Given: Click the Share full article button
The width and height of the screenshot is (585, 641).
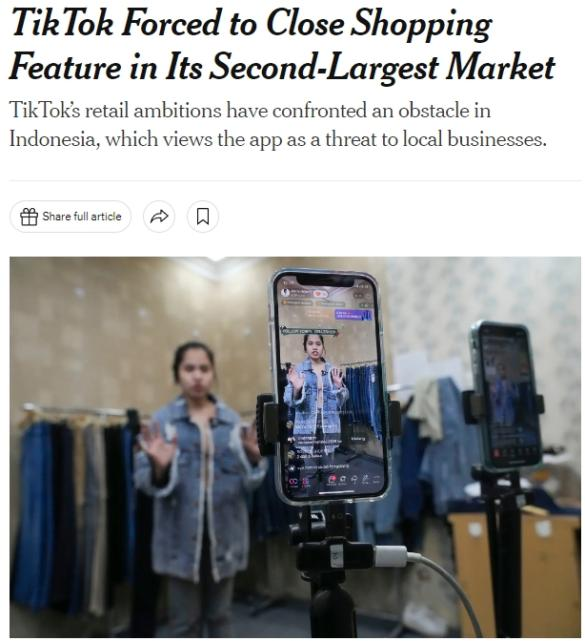Looking at the screenshot, I should click(70, 217).
